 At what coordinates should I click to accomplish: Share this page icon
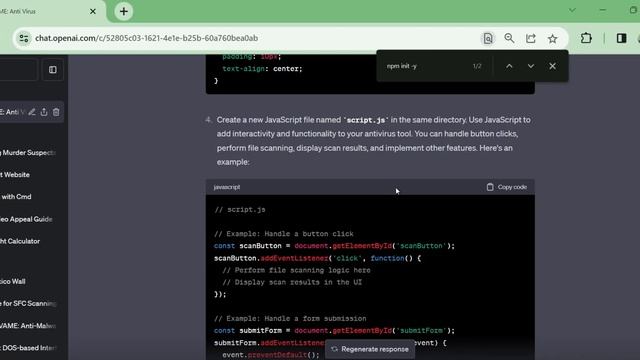[531, 38]
